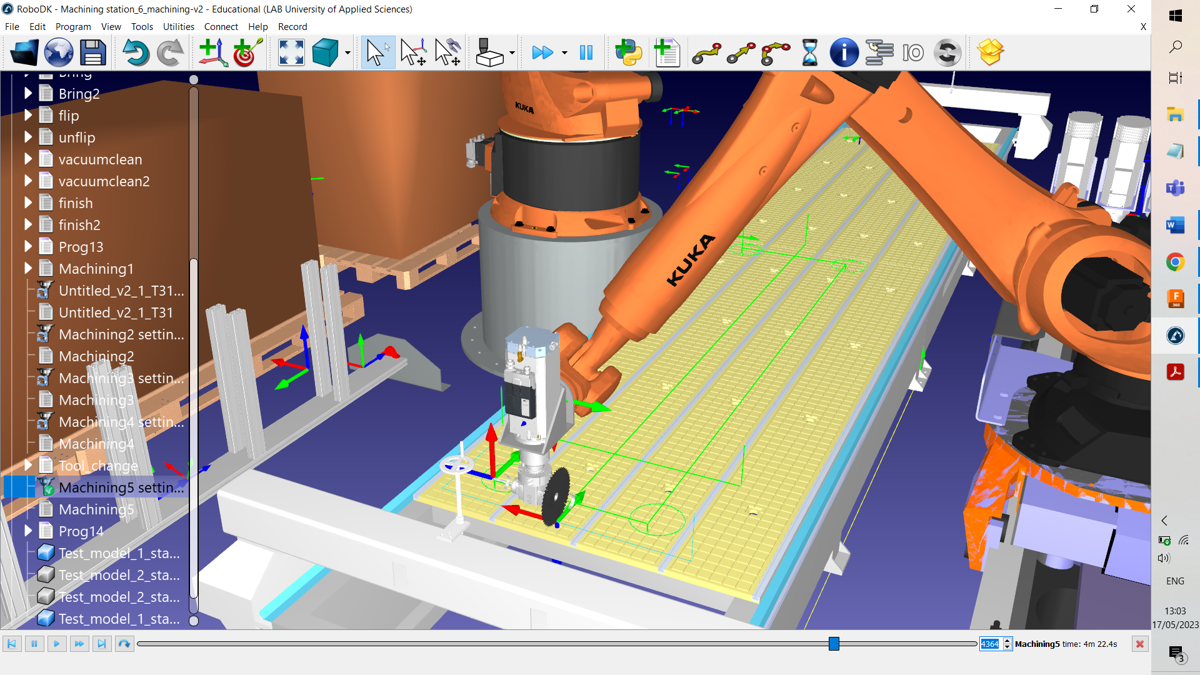The width and height of the screenshot is (1200, 675).
Task: Select Machining5 program in the tree
Action: click(96, 509)
